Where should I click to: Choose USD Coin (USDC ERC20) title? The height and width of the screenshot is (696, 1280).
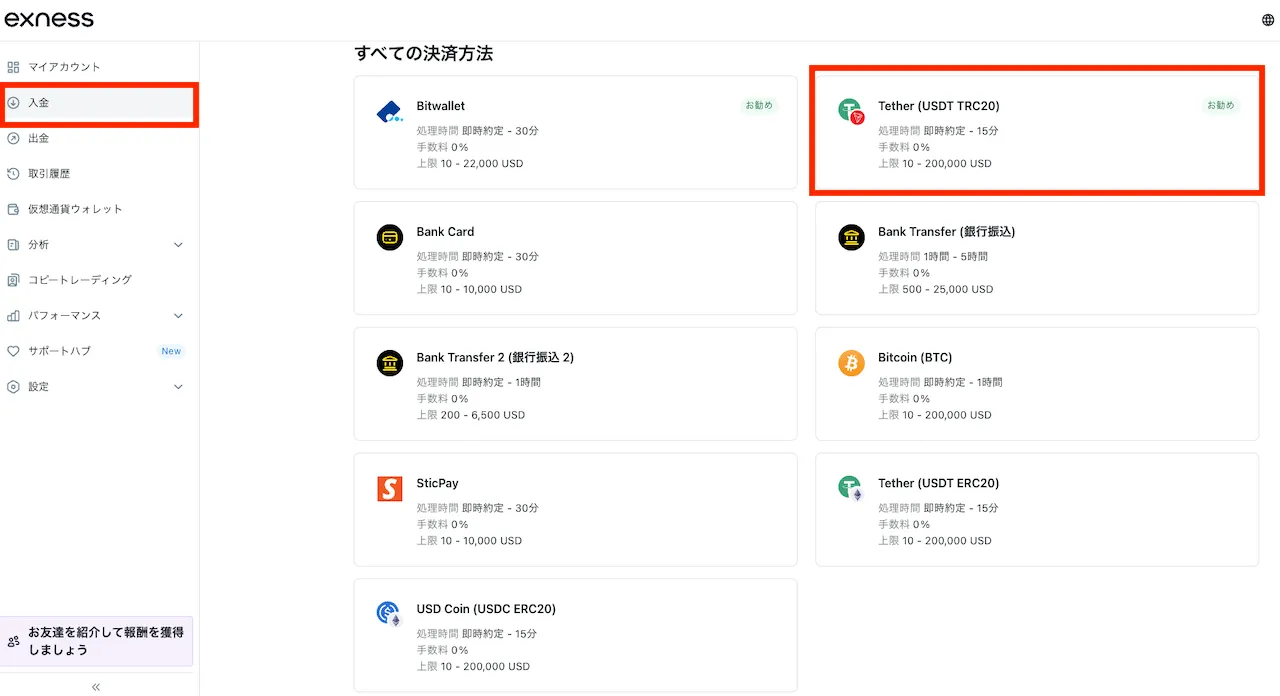pyautogui.click(x=486, y=609)
